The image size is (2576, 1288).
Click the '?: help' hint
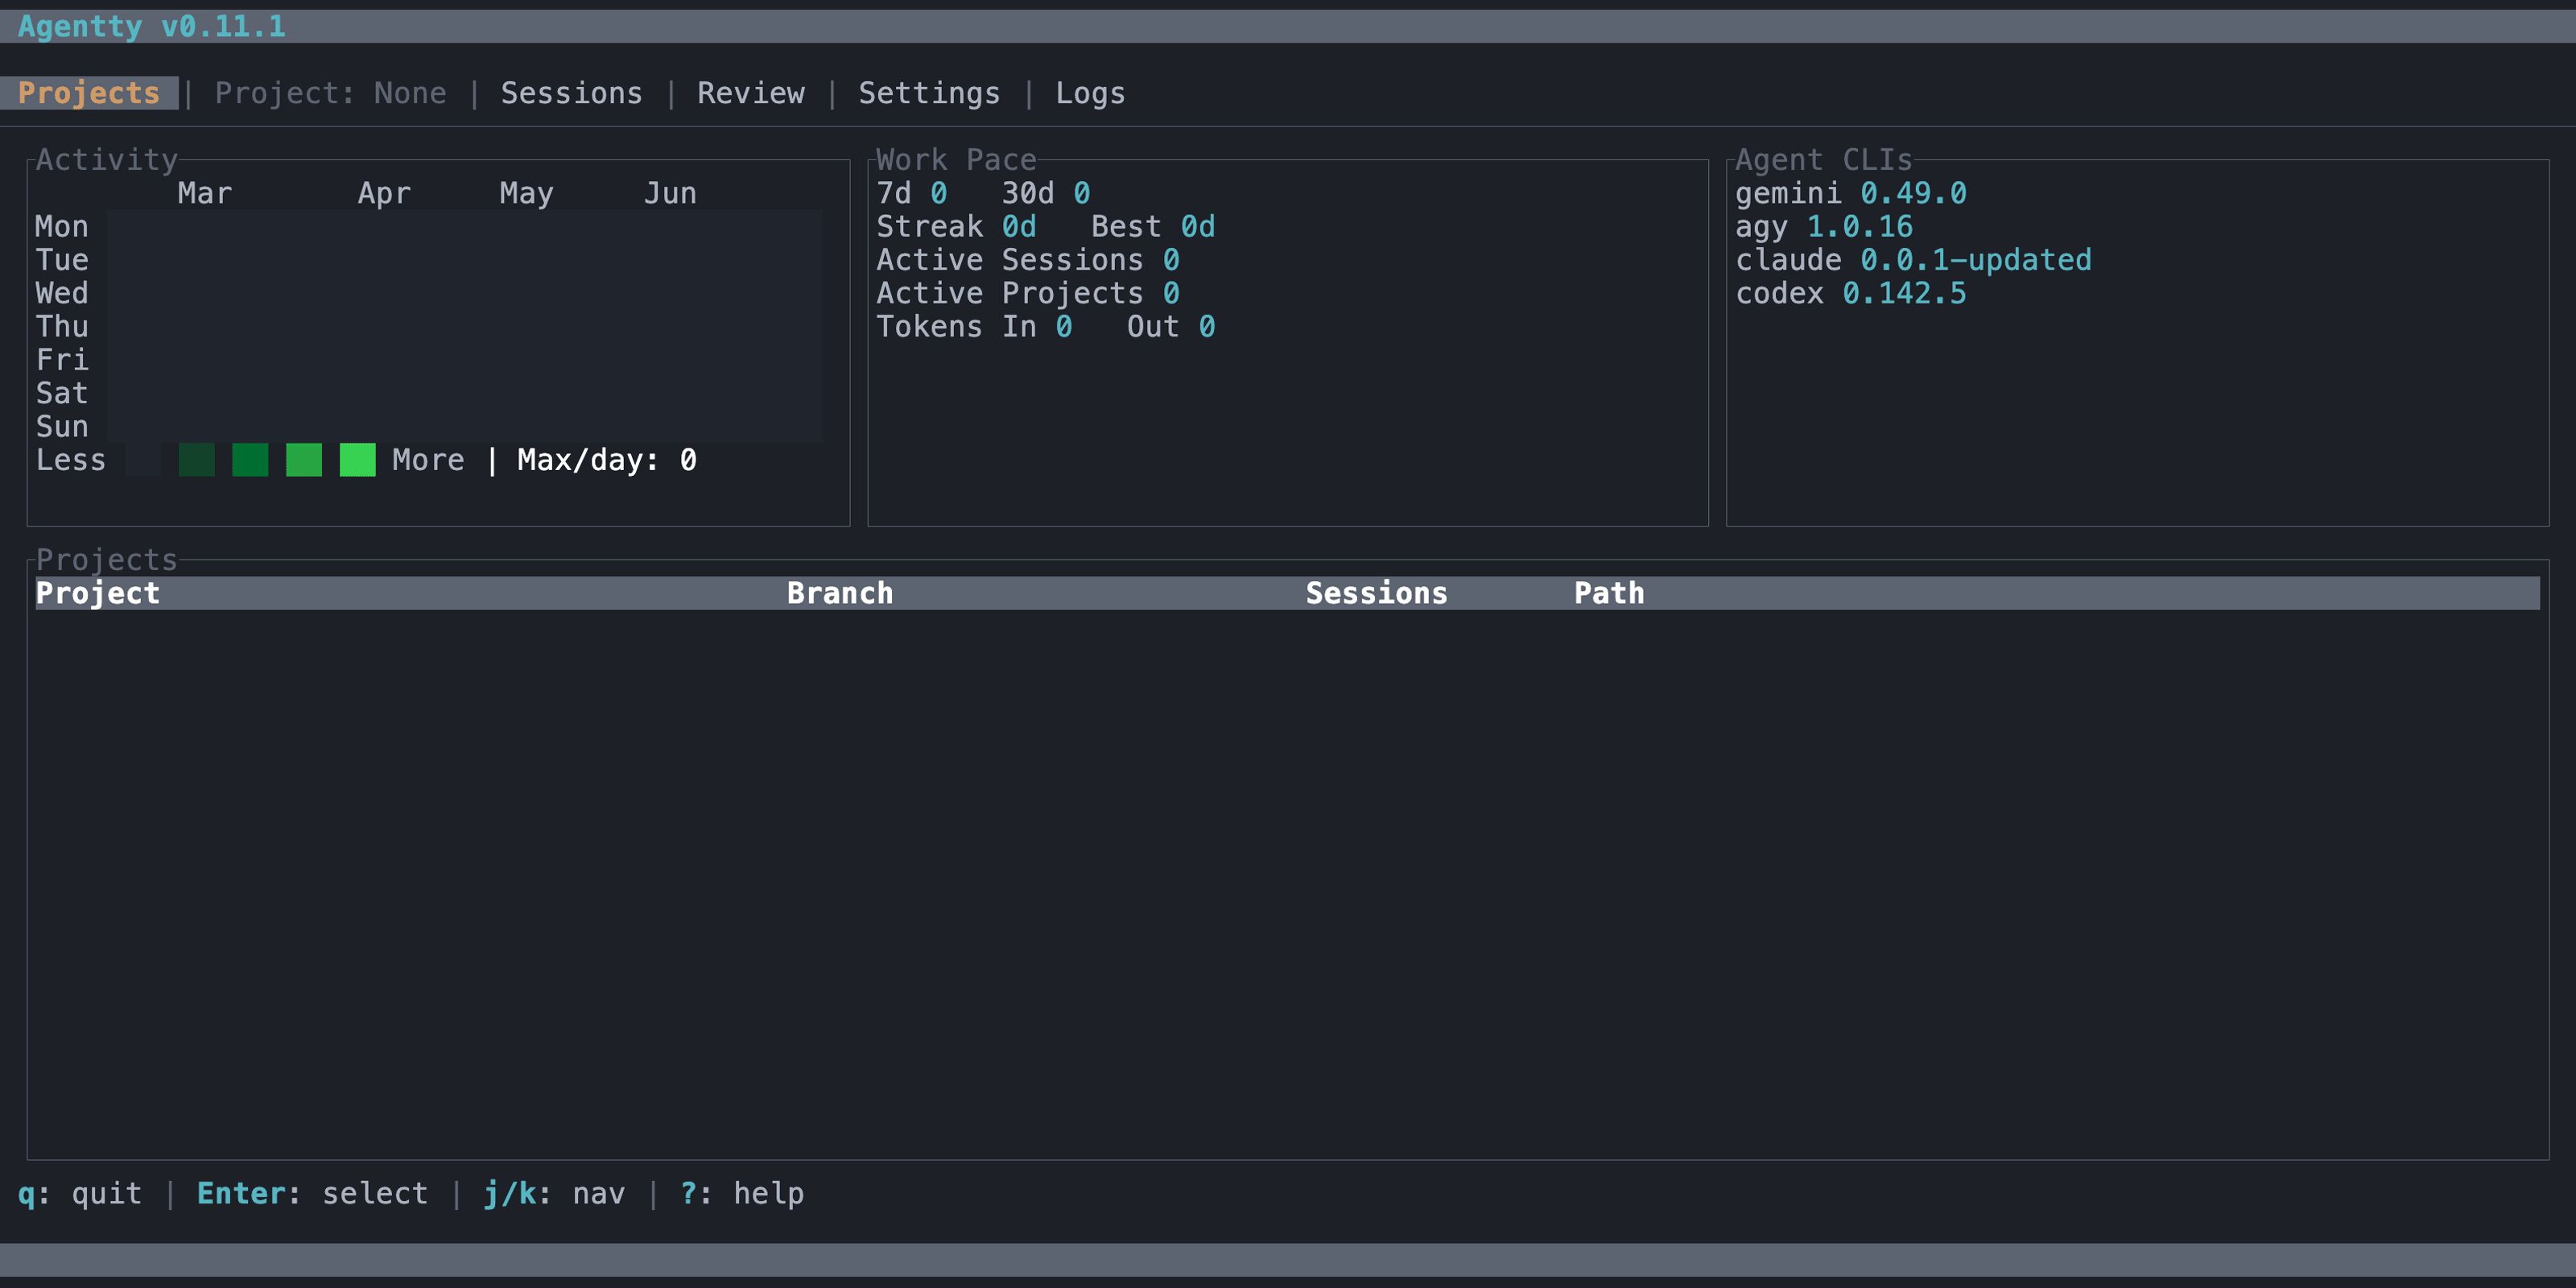[x=742, y=1193]
